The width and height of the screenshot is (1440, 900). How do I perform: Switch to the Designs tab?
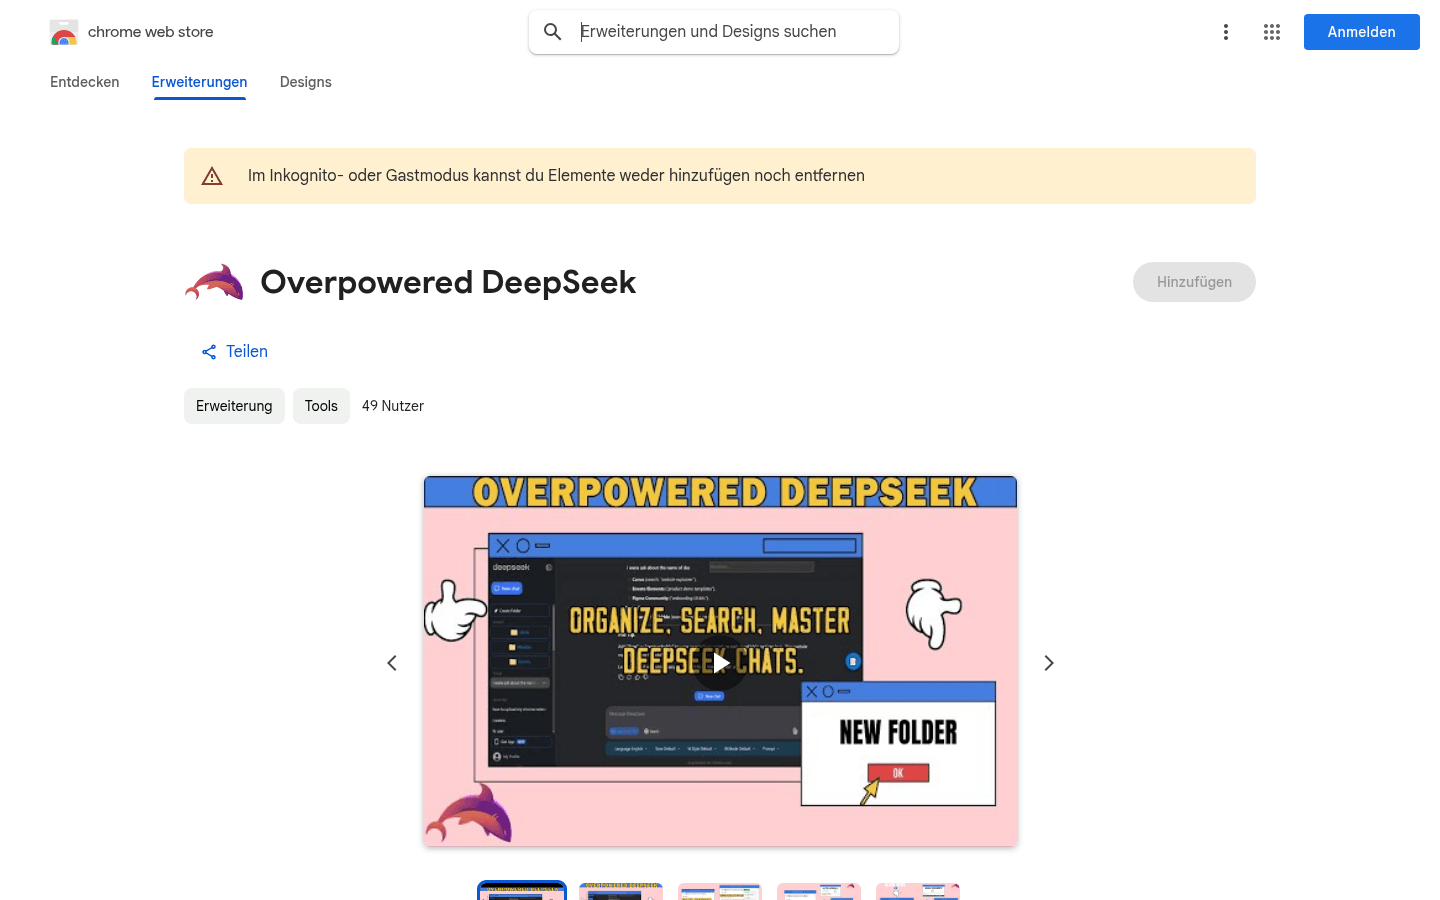pos(306,82)
